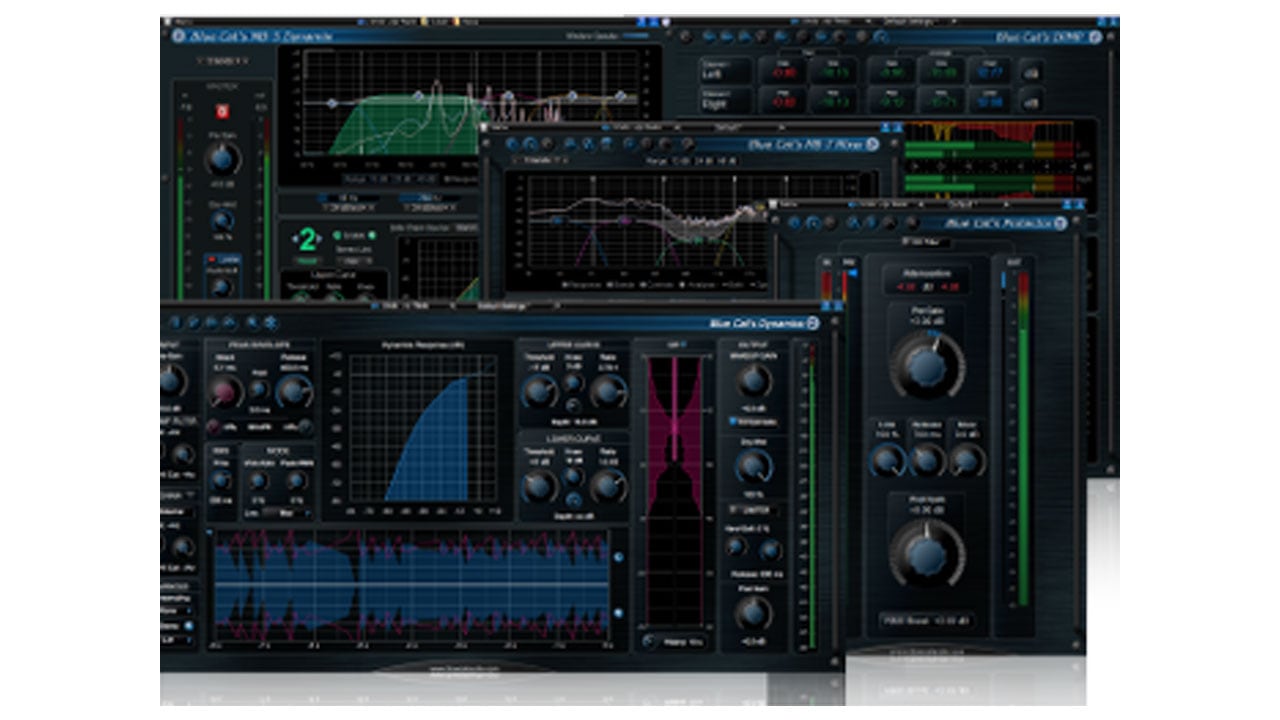Screen dimensions: 1280x720
Task: Click the Blue Cat's Dynamics logo icon
Action: (x=813, y=323)
